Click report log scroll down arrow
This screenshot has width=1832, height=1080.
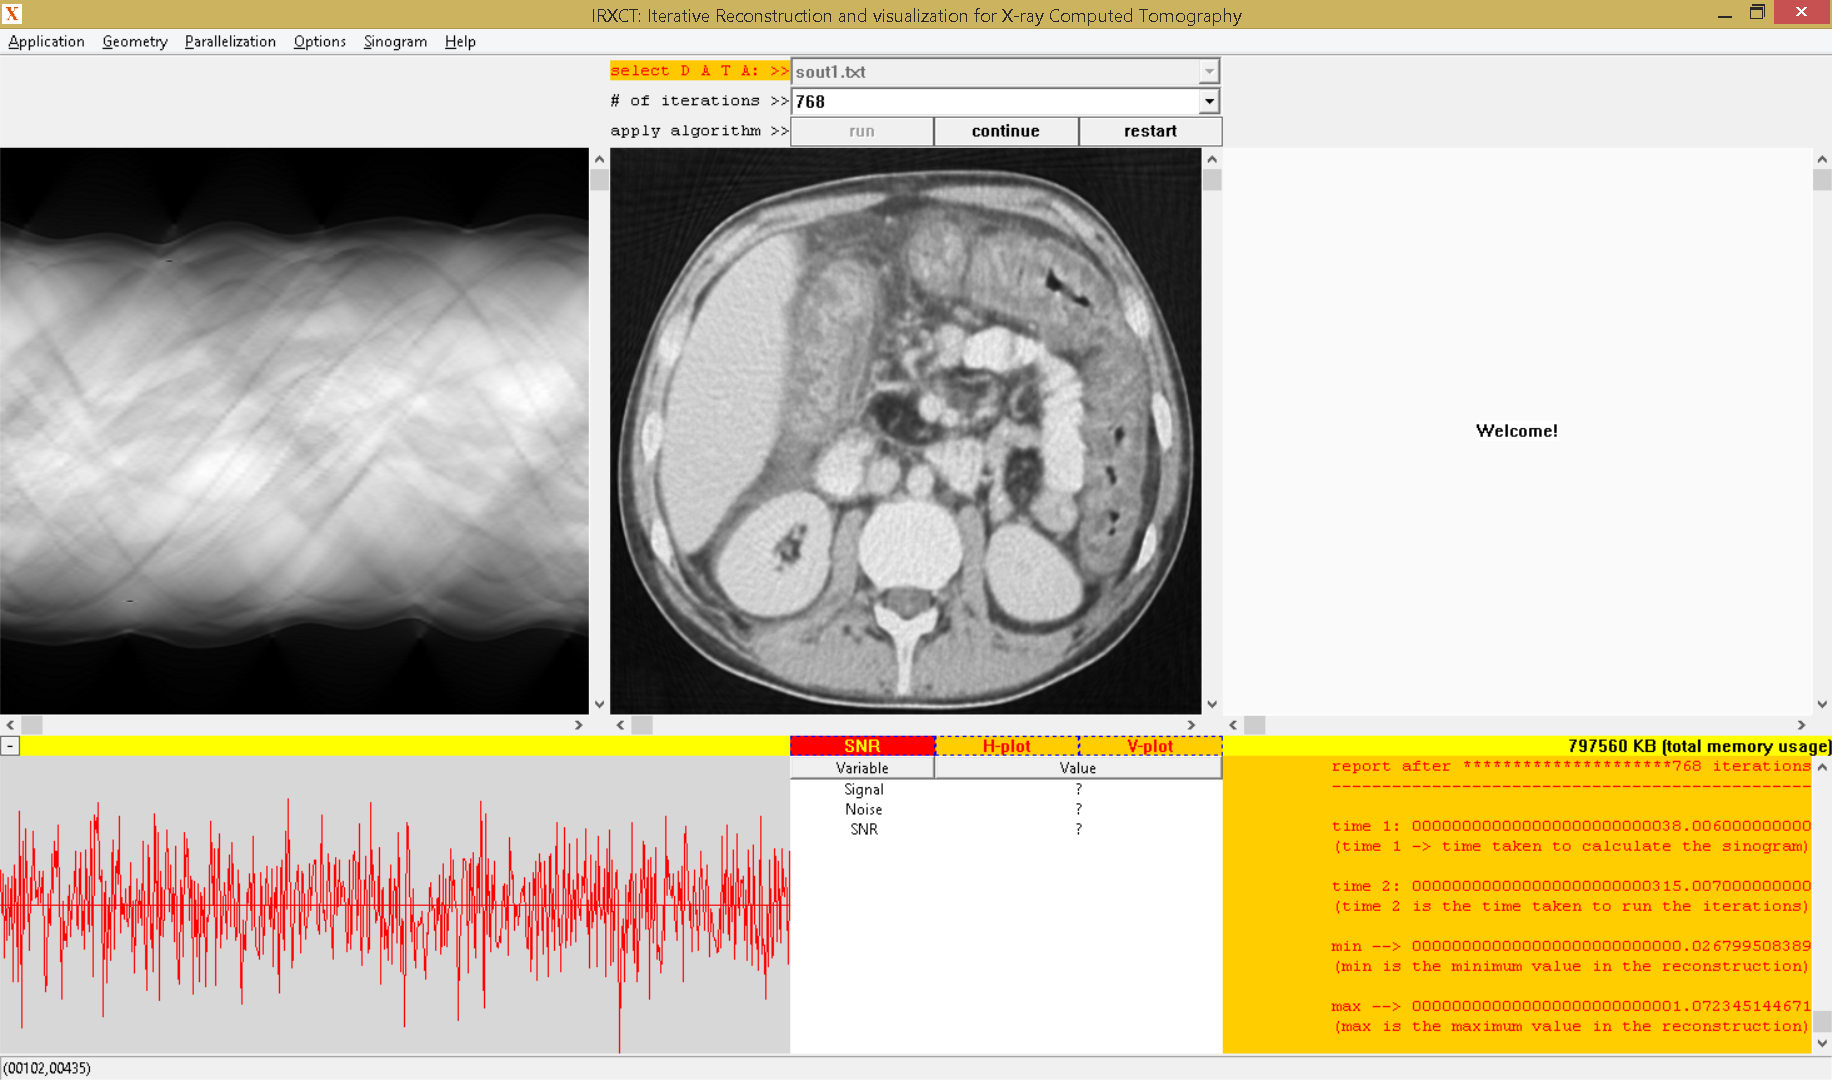click(1822, 1043)
